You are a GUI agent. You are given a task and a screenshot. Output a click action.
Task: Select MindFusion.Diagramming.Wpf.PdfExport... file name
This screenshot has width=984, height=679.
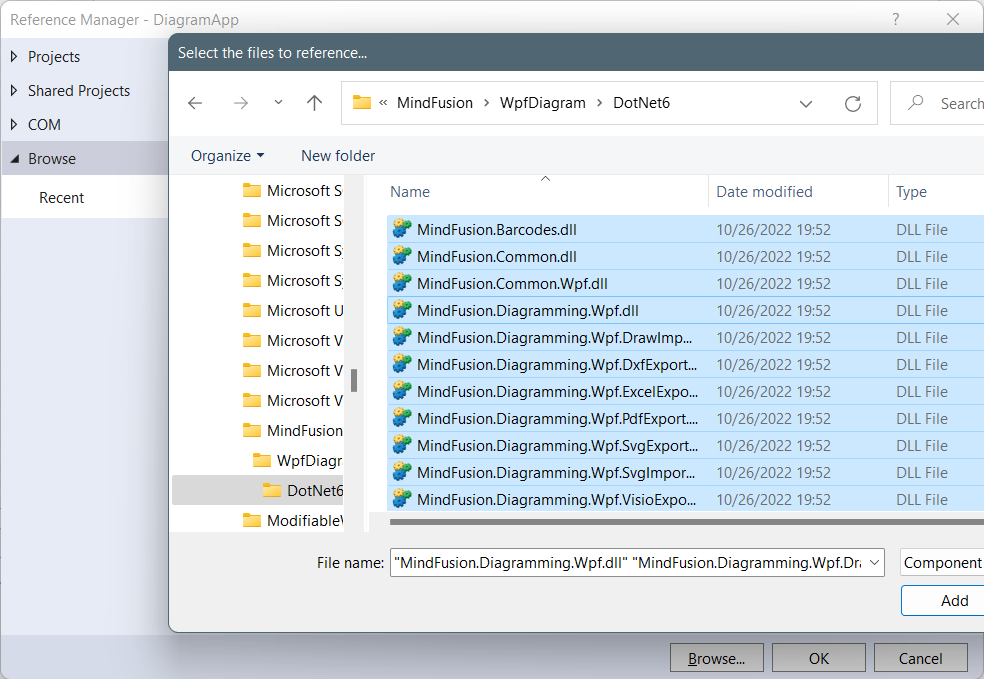[557, 419]
